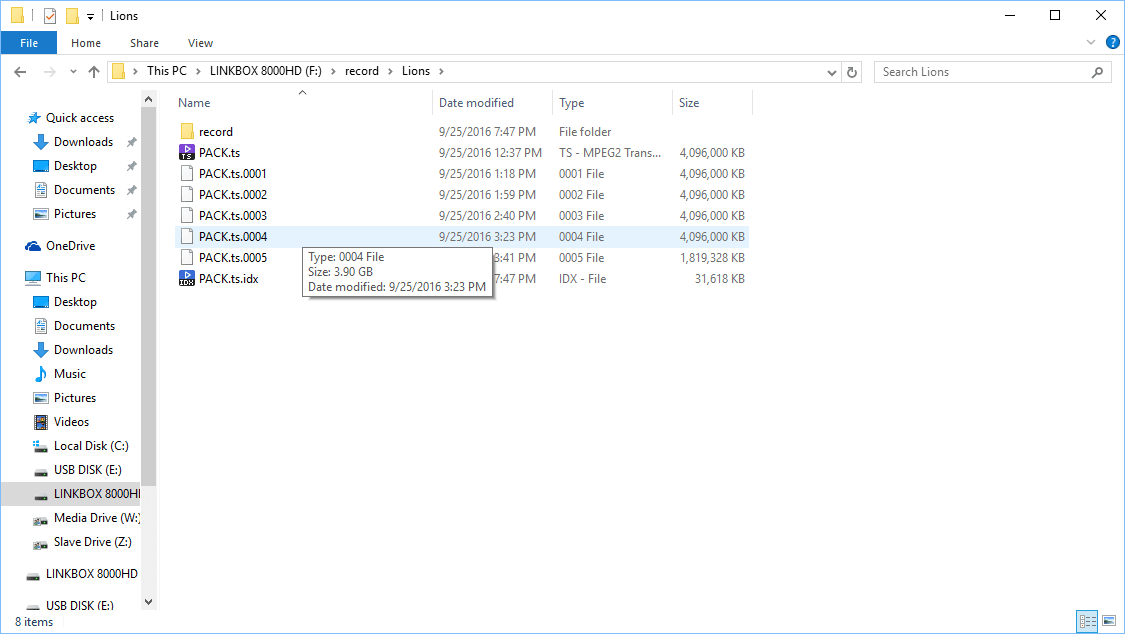Click the PACK.ts video file icon
This screenshot has width=1125, height=634.
tap(186, 153)
